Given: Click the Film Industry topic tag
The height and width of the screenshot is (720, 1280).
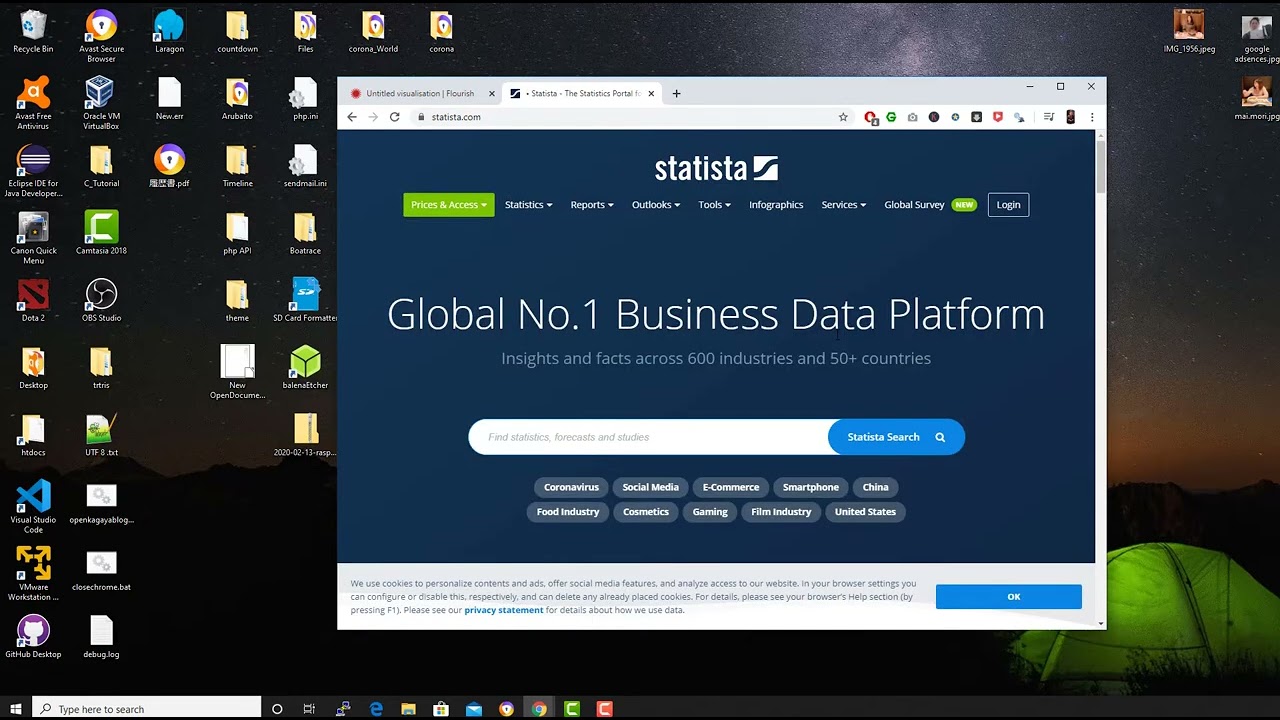Looking at the screenshot, I should 781,512.
